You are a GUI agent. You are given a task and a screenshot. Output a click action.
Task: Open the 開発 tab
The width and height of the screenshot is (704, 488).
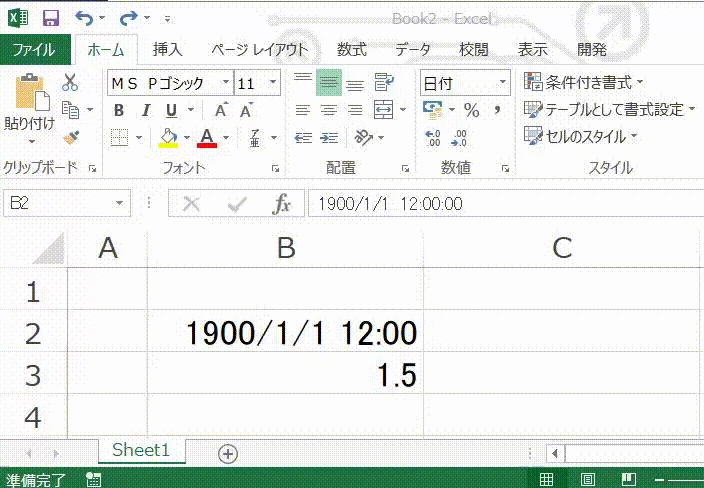[592, 49]
